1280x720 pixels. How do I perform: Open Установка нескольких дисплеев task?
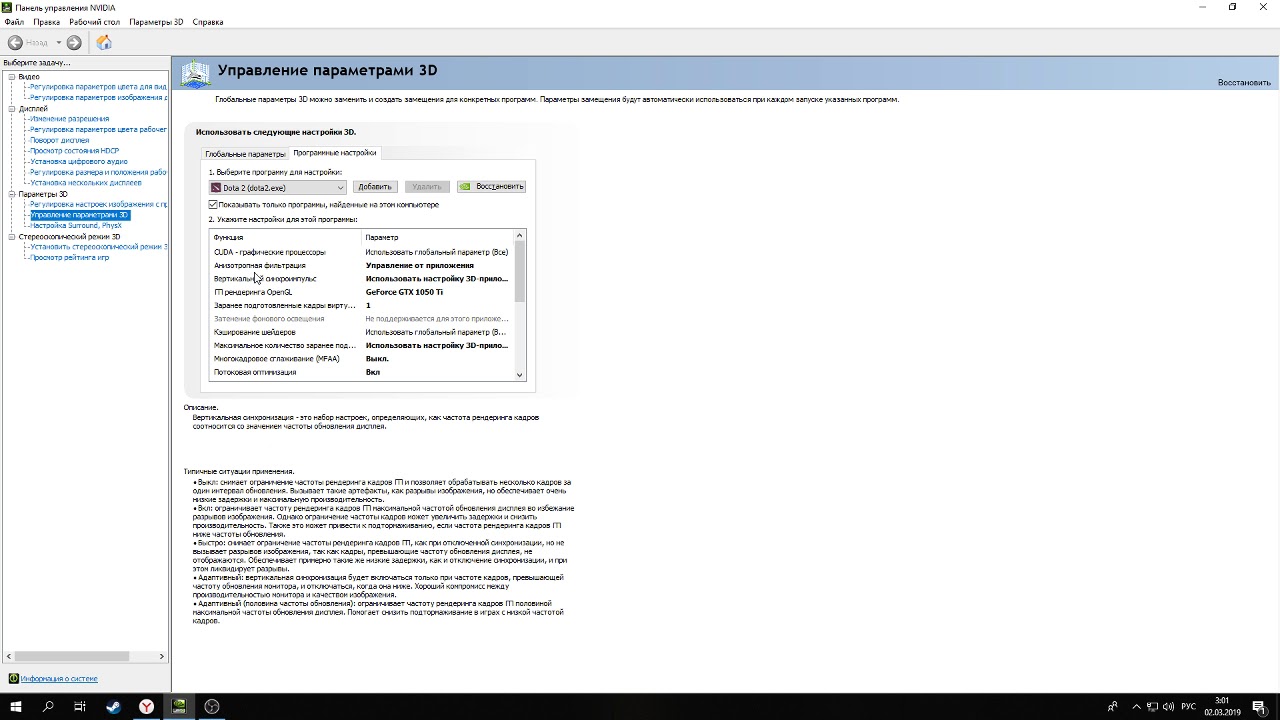click(85, 183)
